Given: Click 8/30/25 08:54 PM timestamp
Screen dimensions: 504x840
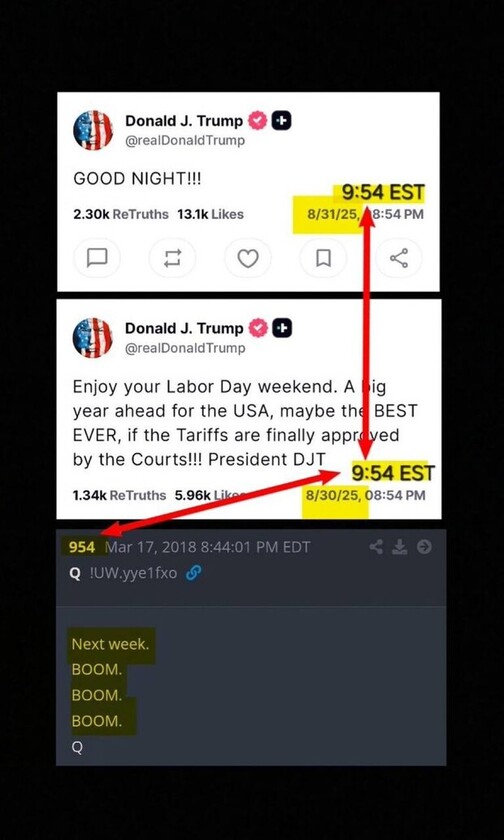Looking at the screenshot, I should coord(365,495).
